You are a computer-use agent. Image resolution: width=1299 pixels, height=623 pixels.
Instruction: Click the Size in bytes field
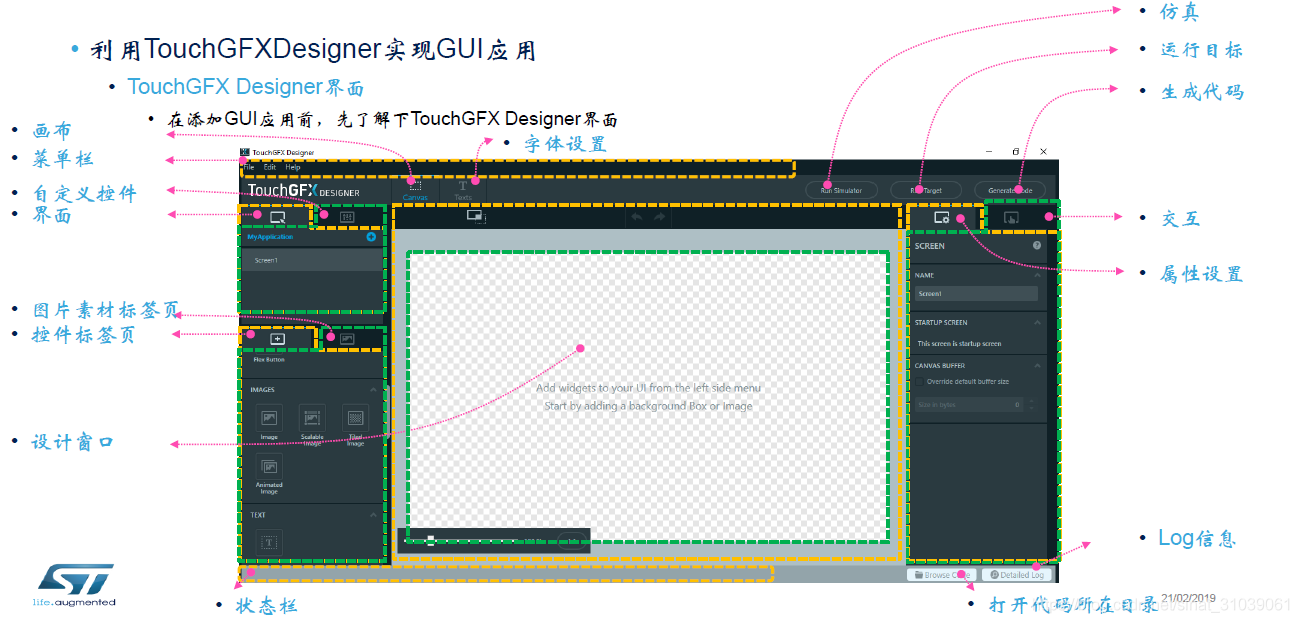coord(968,405)
